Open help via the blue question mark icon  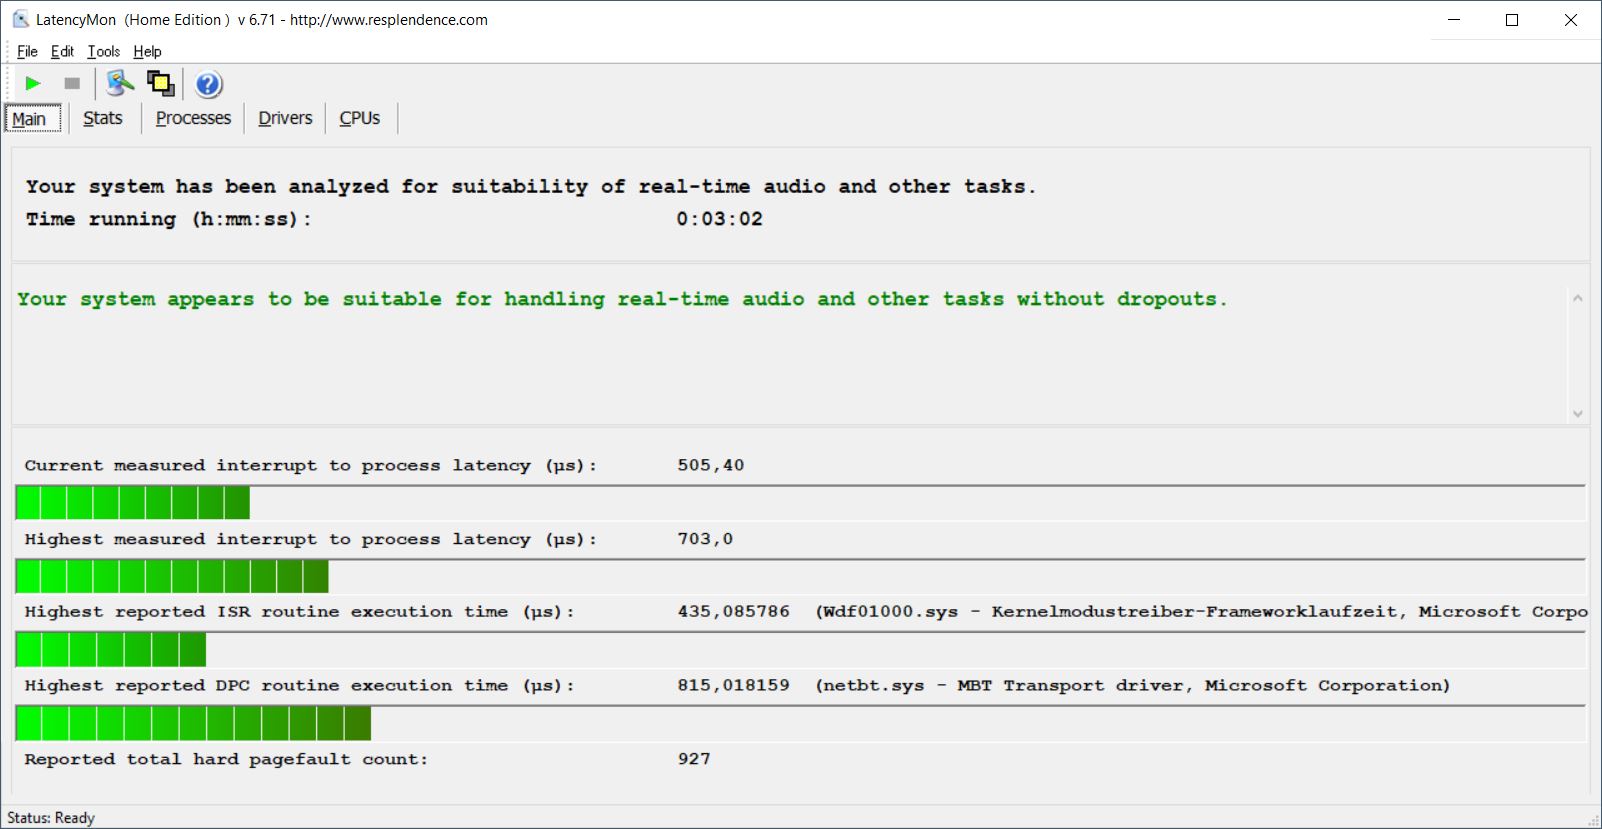[x=208, y=84]
